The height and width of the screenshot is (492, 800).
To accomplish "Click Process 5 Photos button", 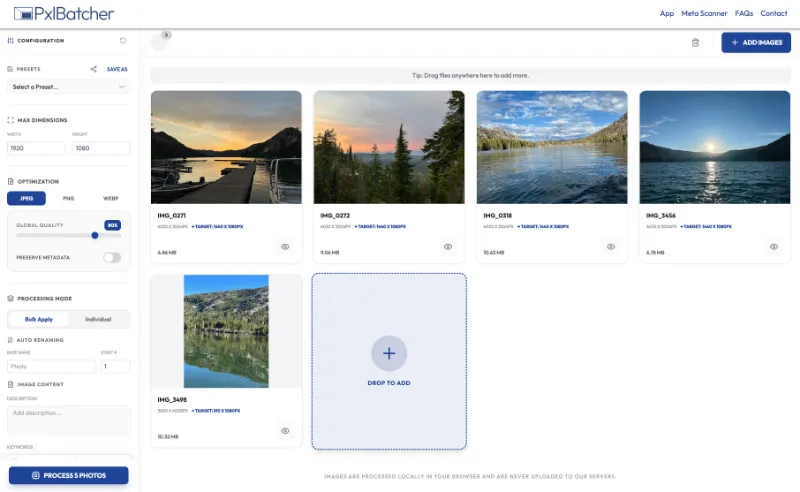I will [x=68, y=475].
